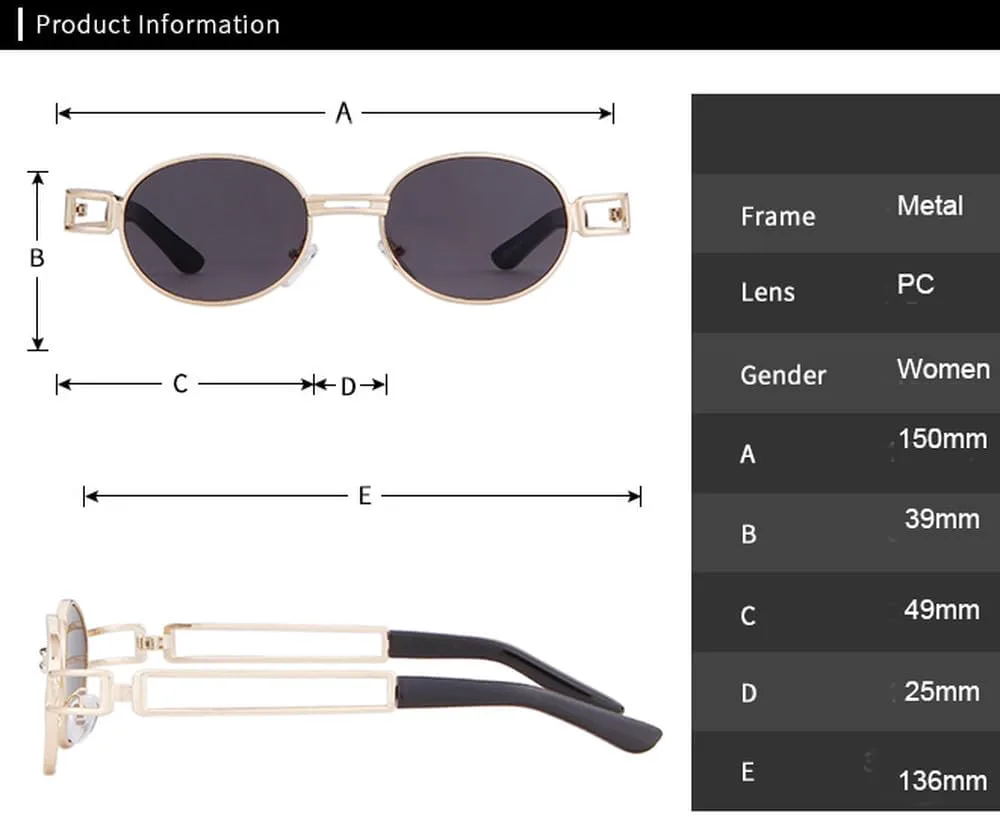Click the PC lens material value
This screenshot has width=1000, height=817.
(916, 284)
